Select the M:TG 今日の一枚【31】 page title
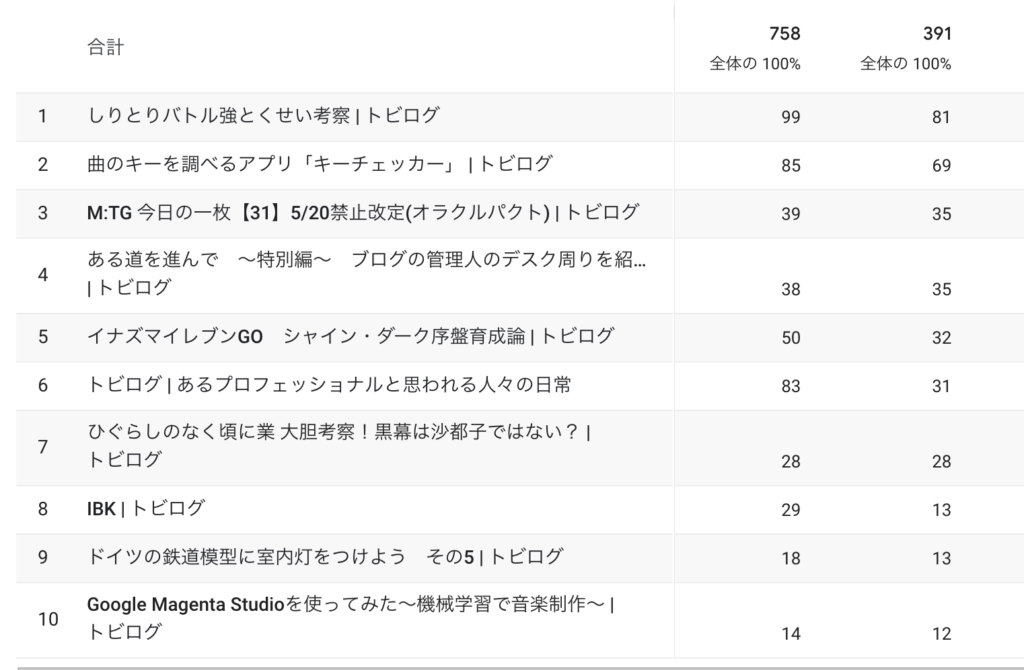Viewport: 1024px width, 670px height. (362, 212)
